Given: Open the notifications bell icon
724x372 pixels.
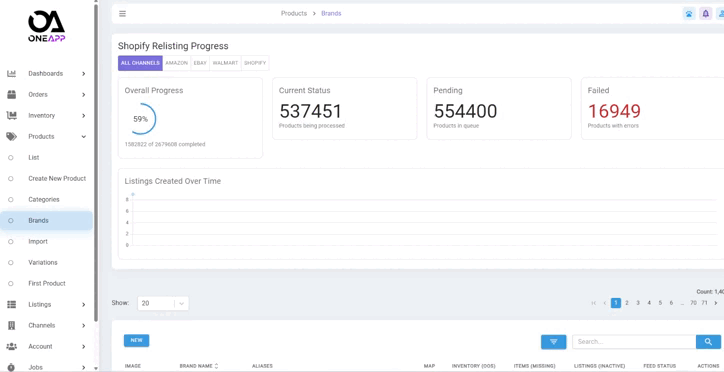Looking at the screenshot, I should coord(706,14).
